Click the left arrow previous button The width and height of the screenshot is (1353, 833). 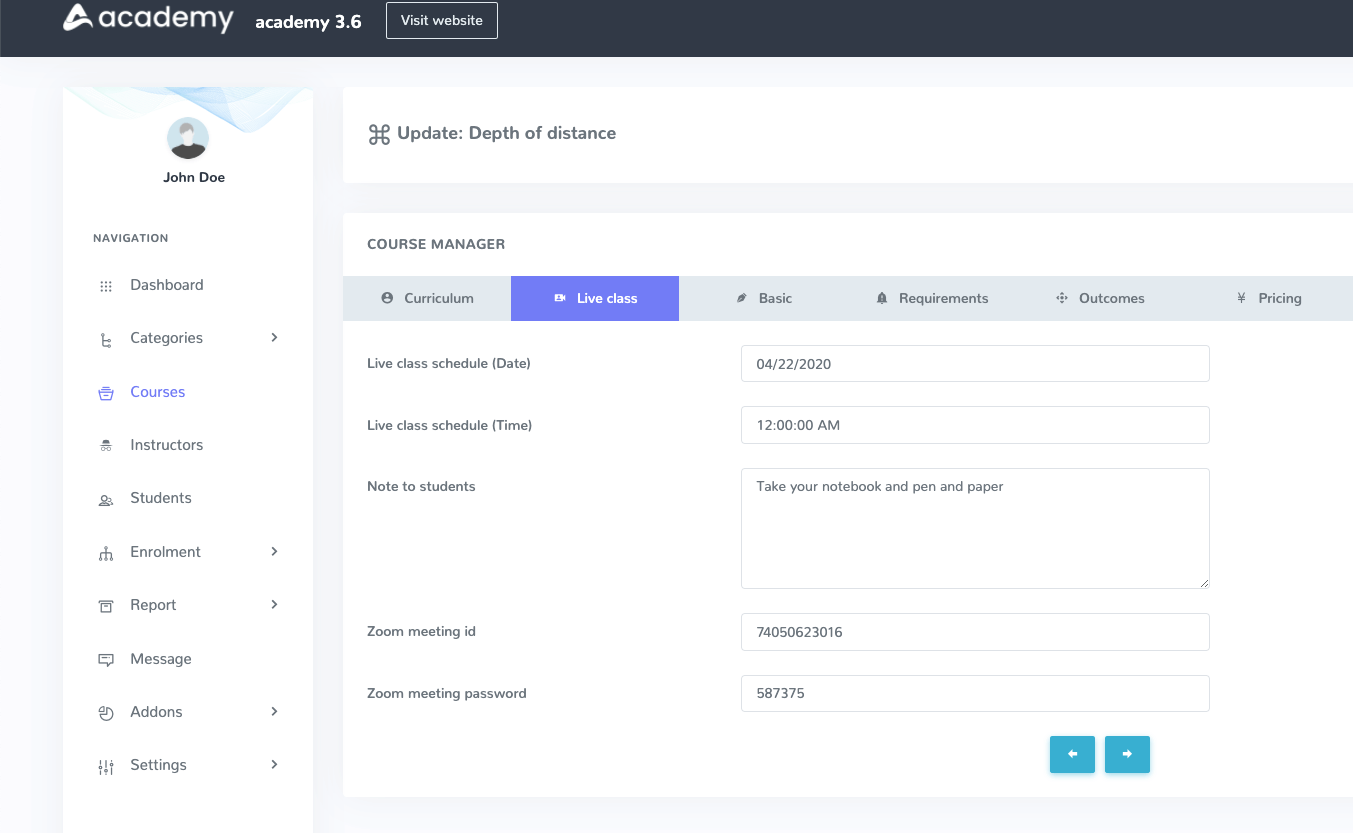(x=1072, y=754)
